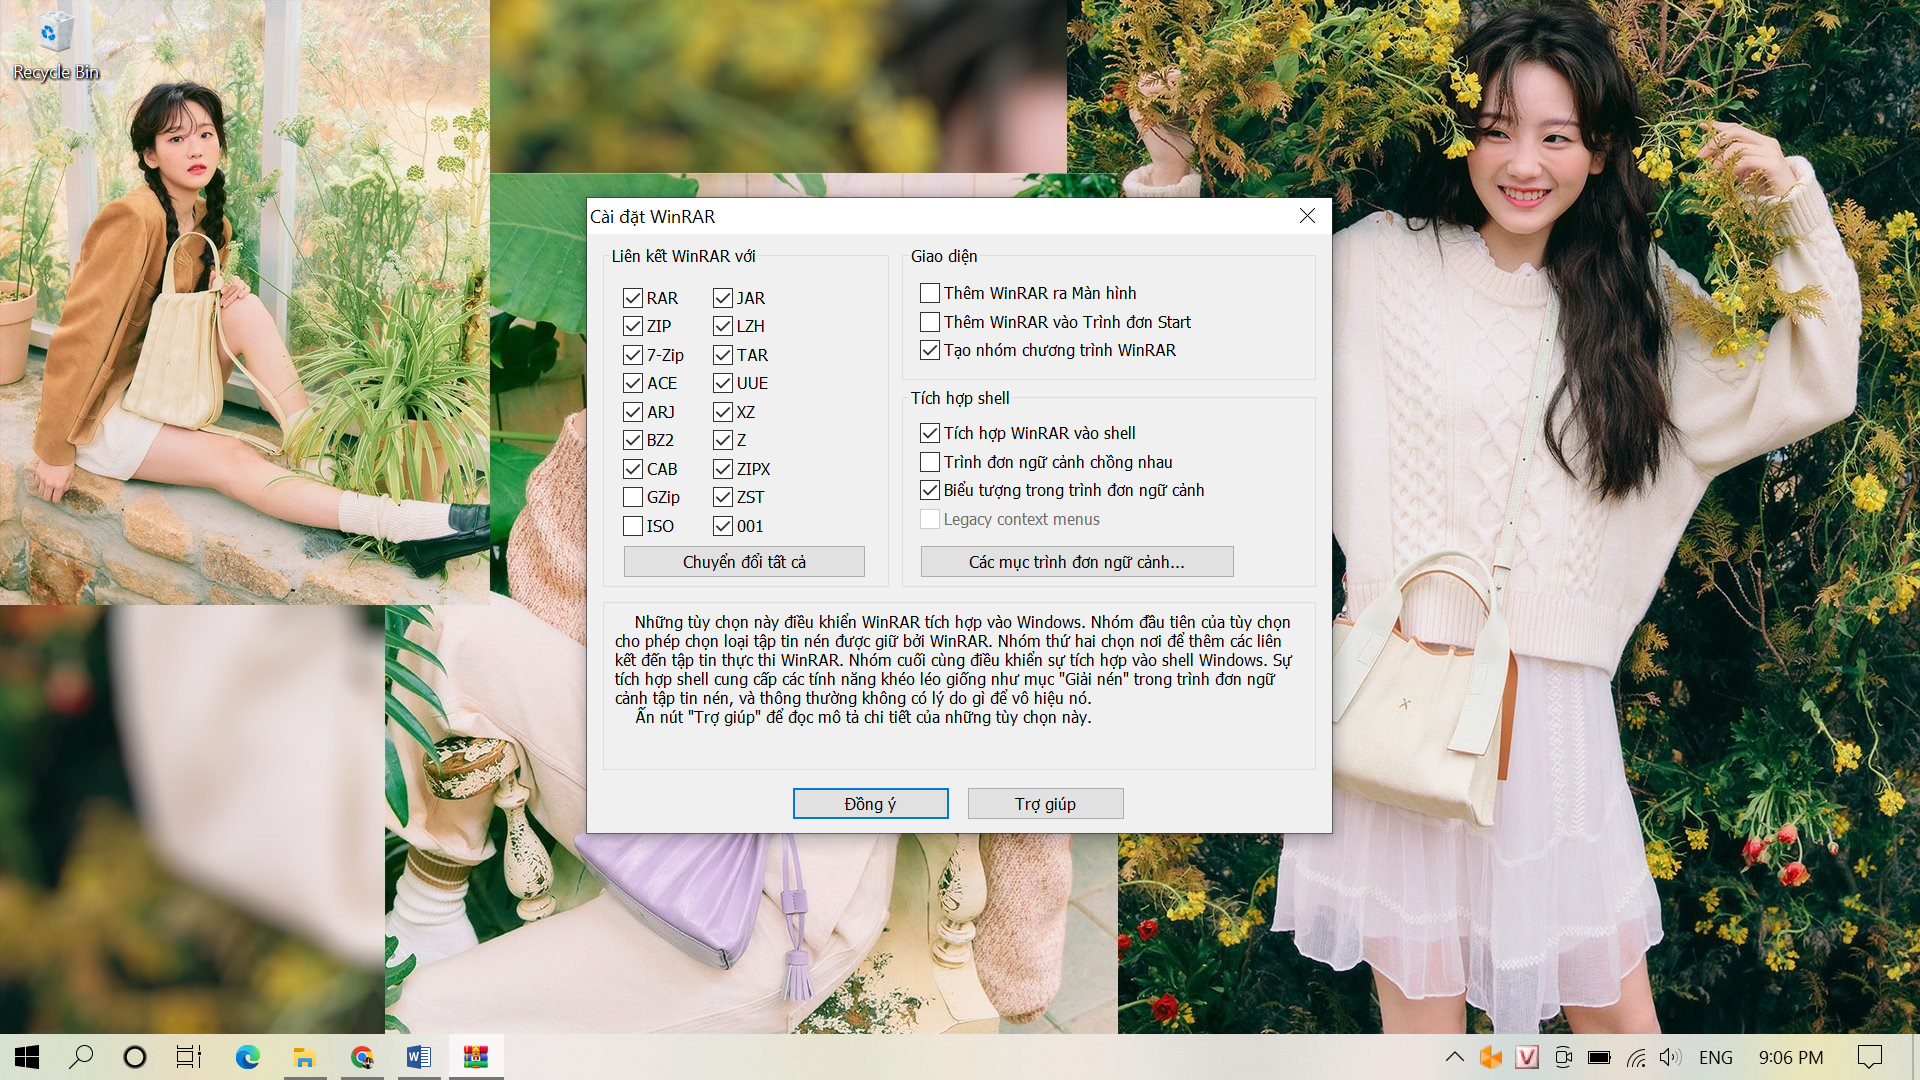The height and width of the screenshot is (1080, 1920).
Task: Confirm with the Đồng ý button
Action: [870, 804]
